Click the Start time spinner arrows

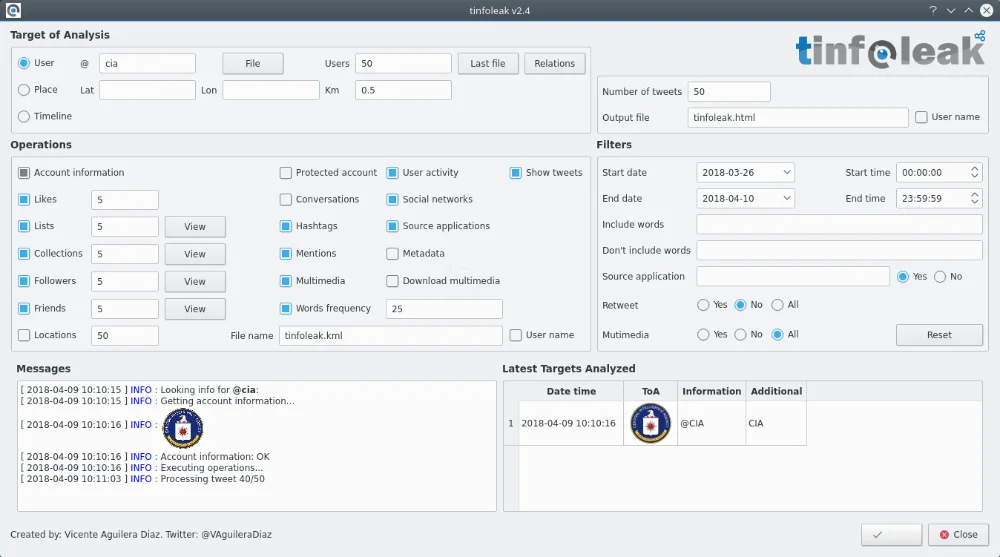[975, 172]
